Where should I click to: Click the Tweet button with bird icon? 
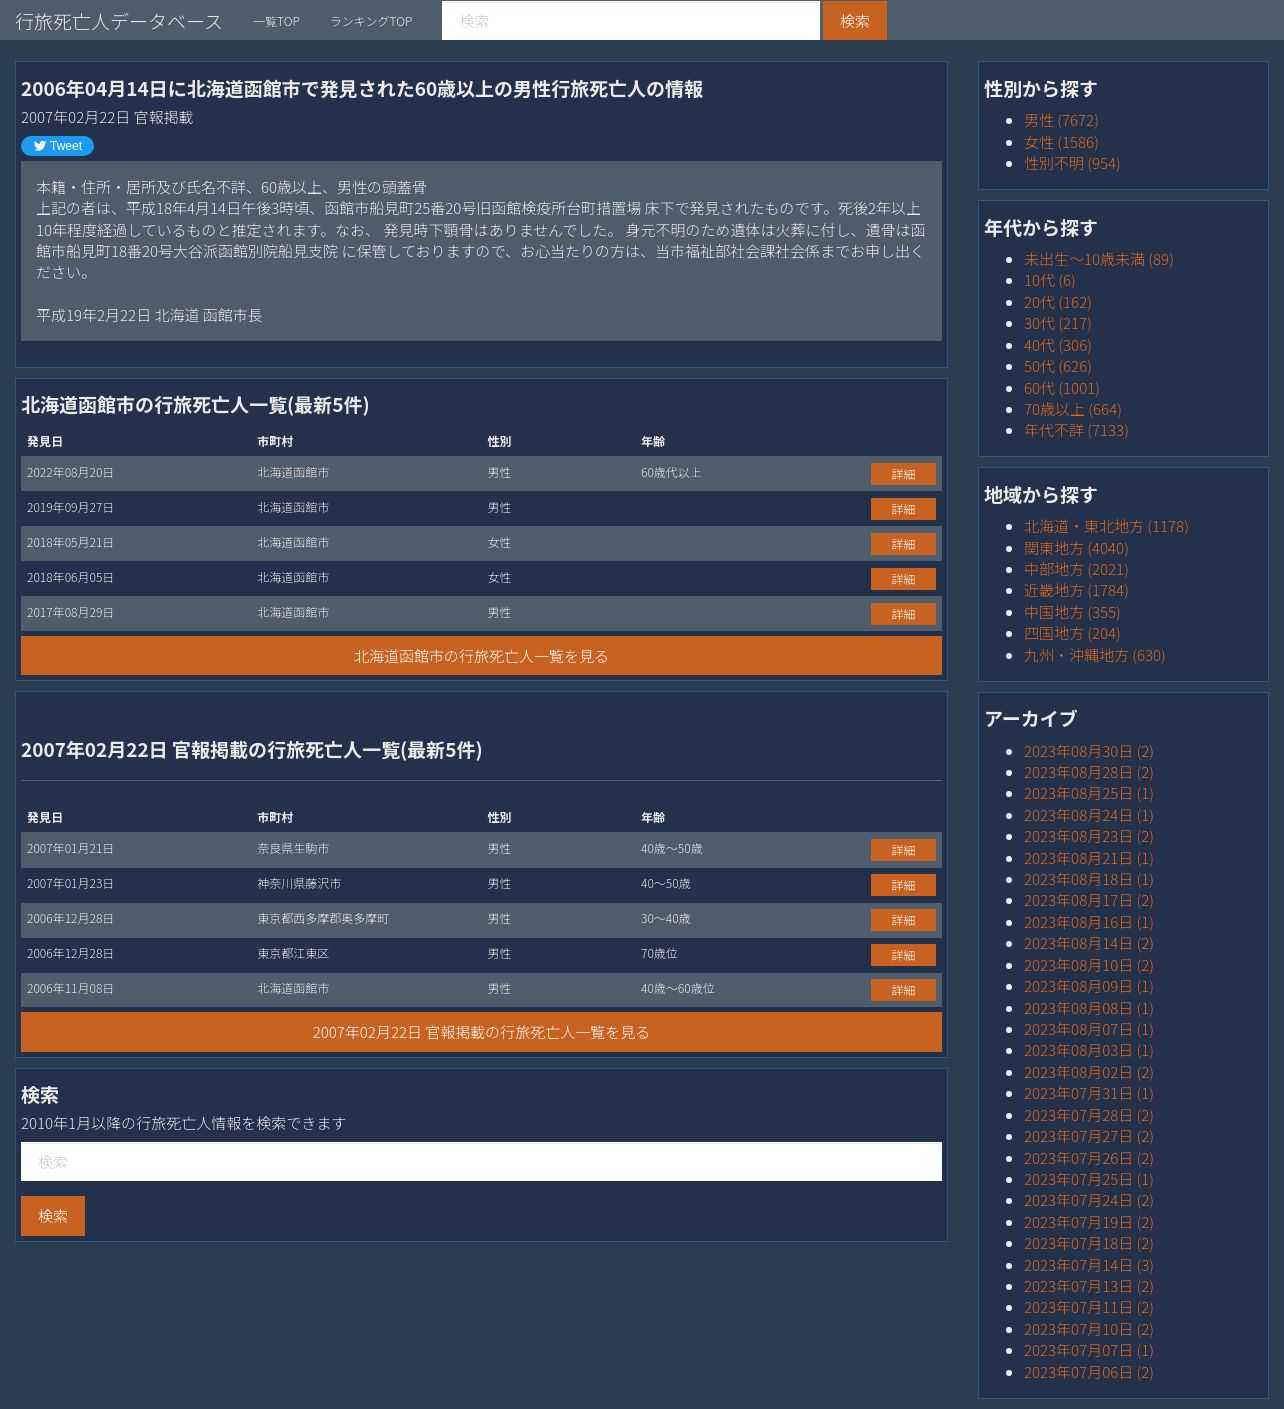(57, 146)
